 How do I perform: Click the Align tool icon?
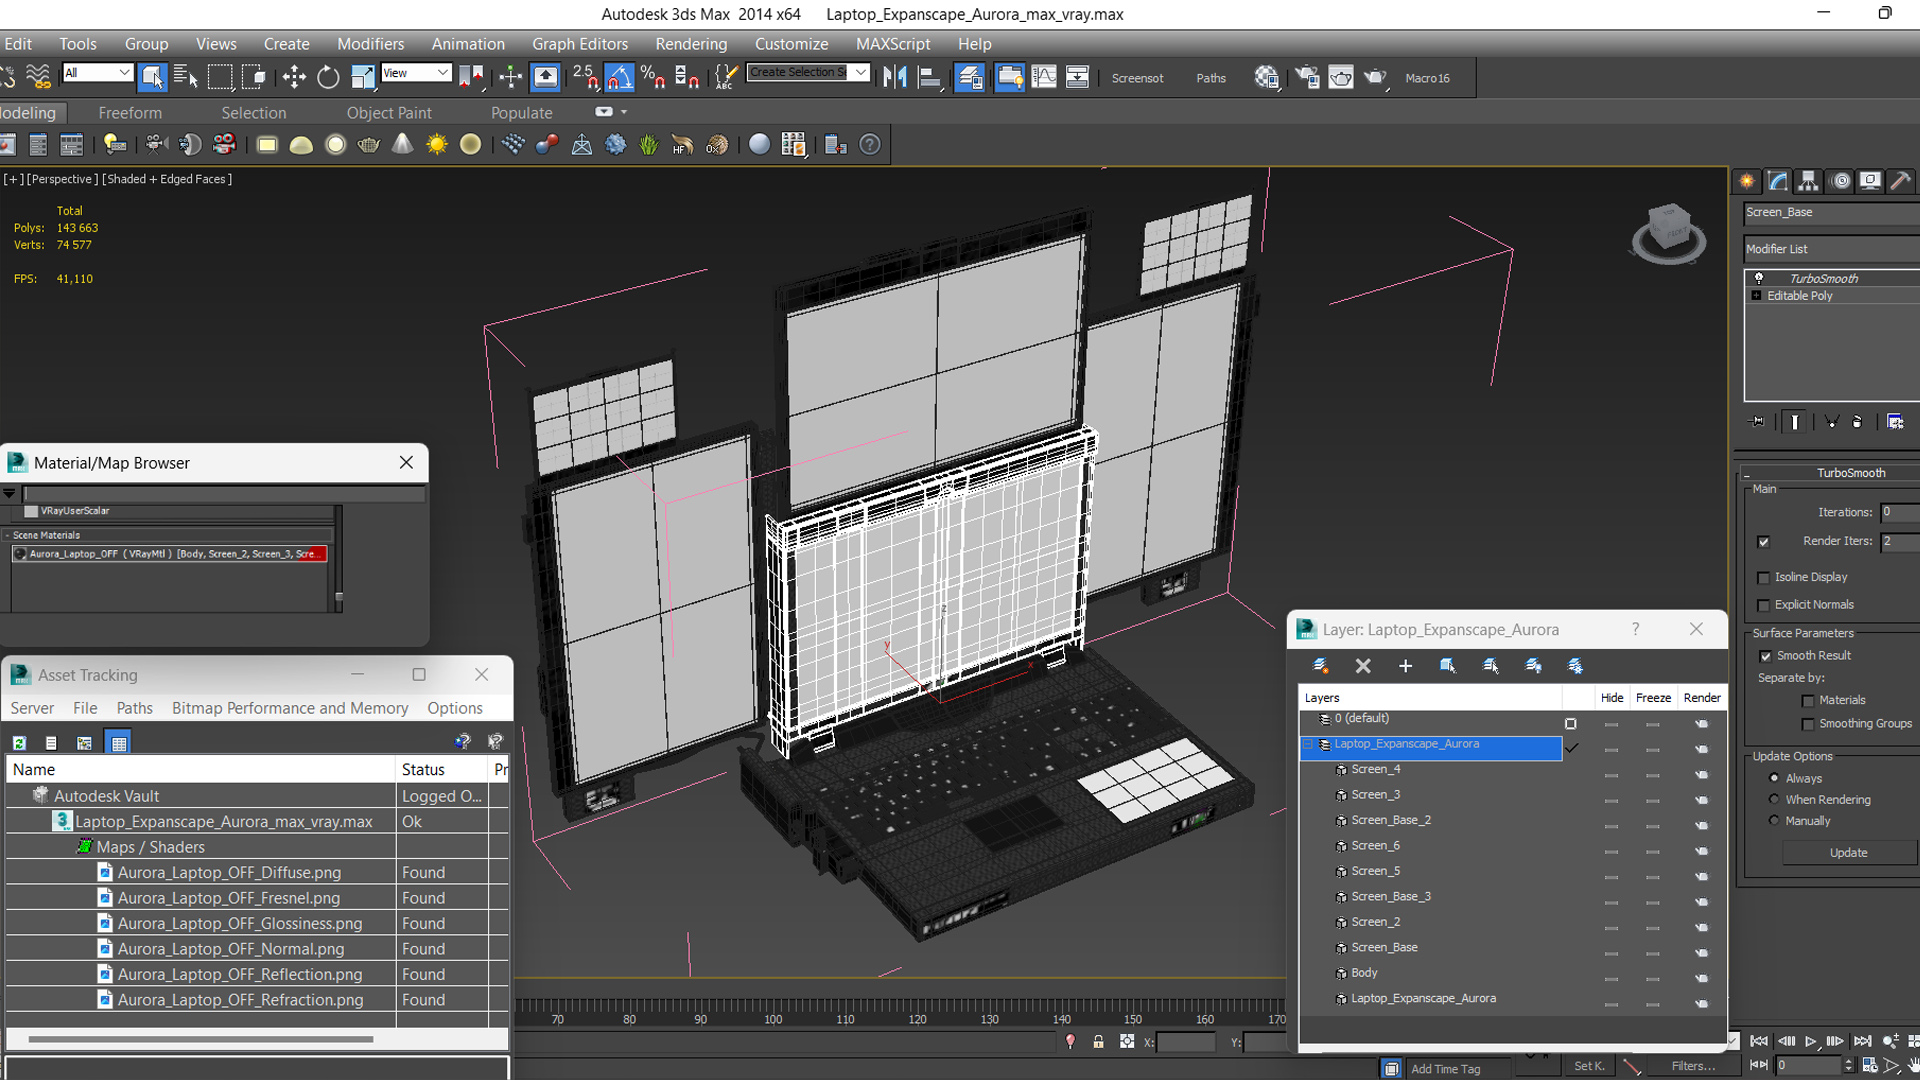pos(930,77)
